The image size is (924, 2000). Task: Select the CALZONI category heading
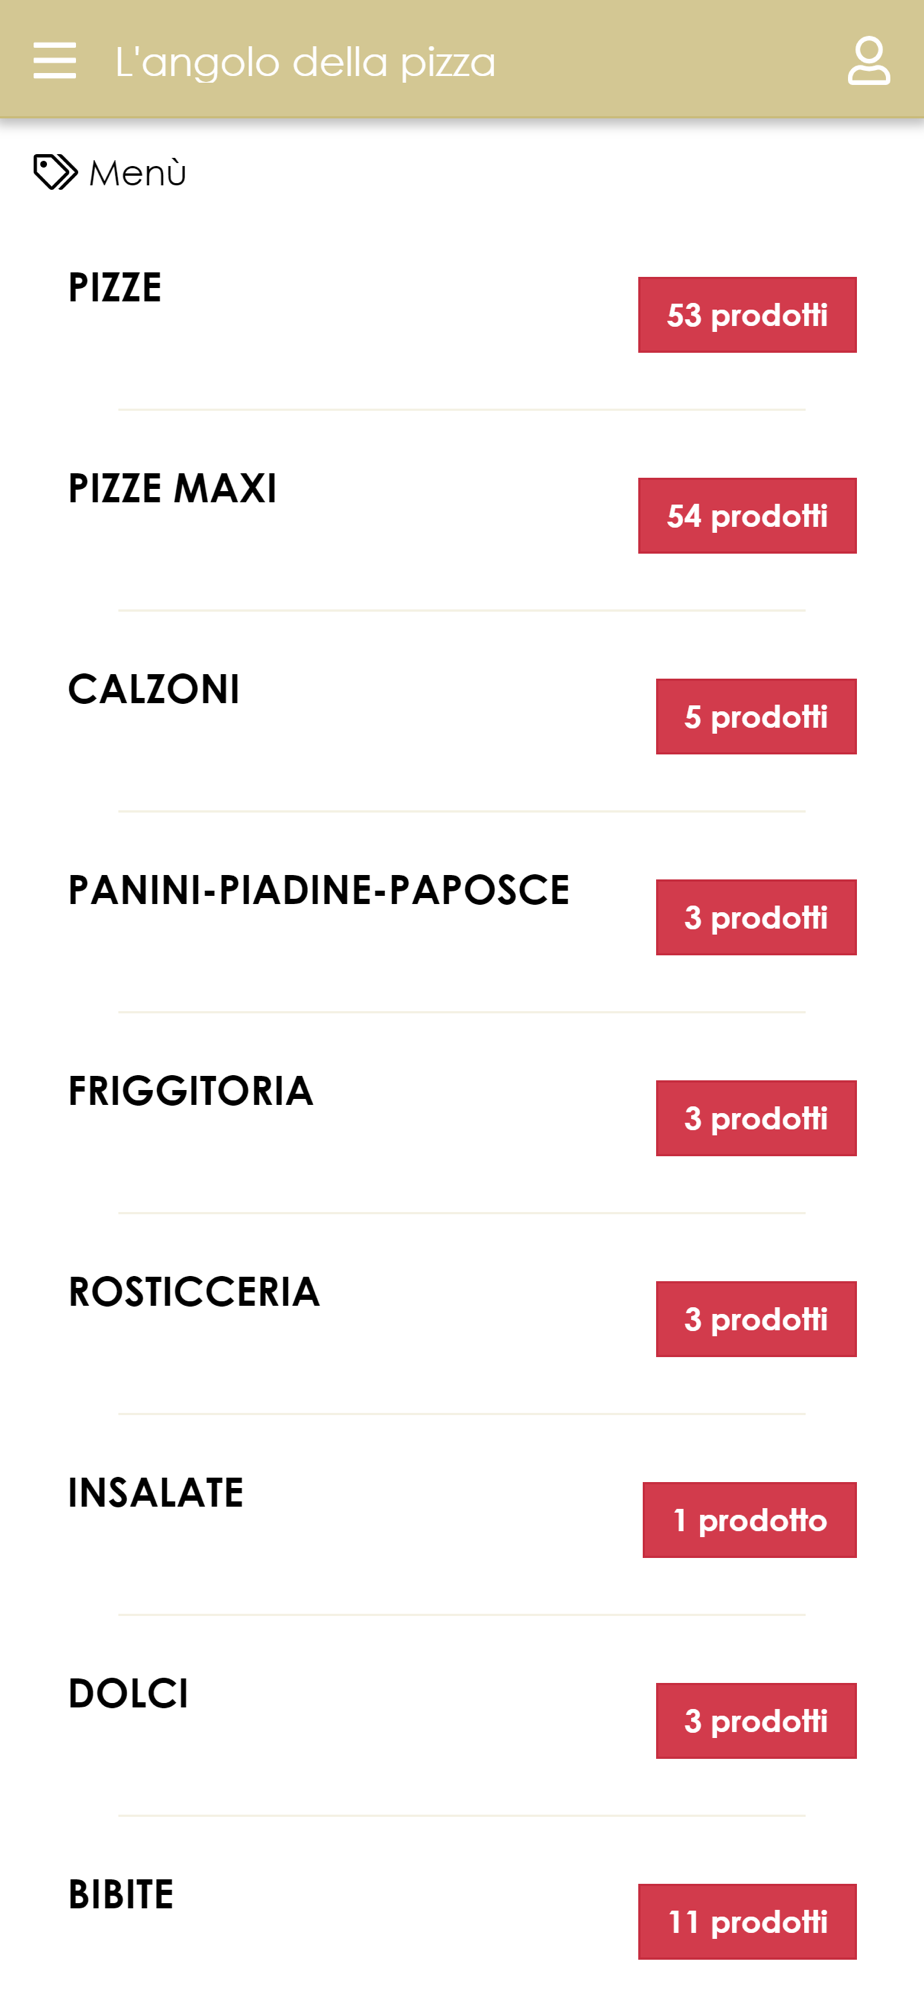(154, 690)
